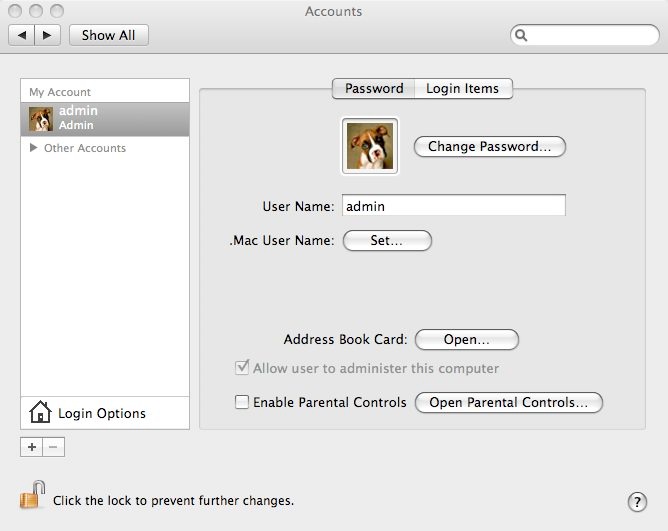Select the admin account in sidebar

coord(105,119)
